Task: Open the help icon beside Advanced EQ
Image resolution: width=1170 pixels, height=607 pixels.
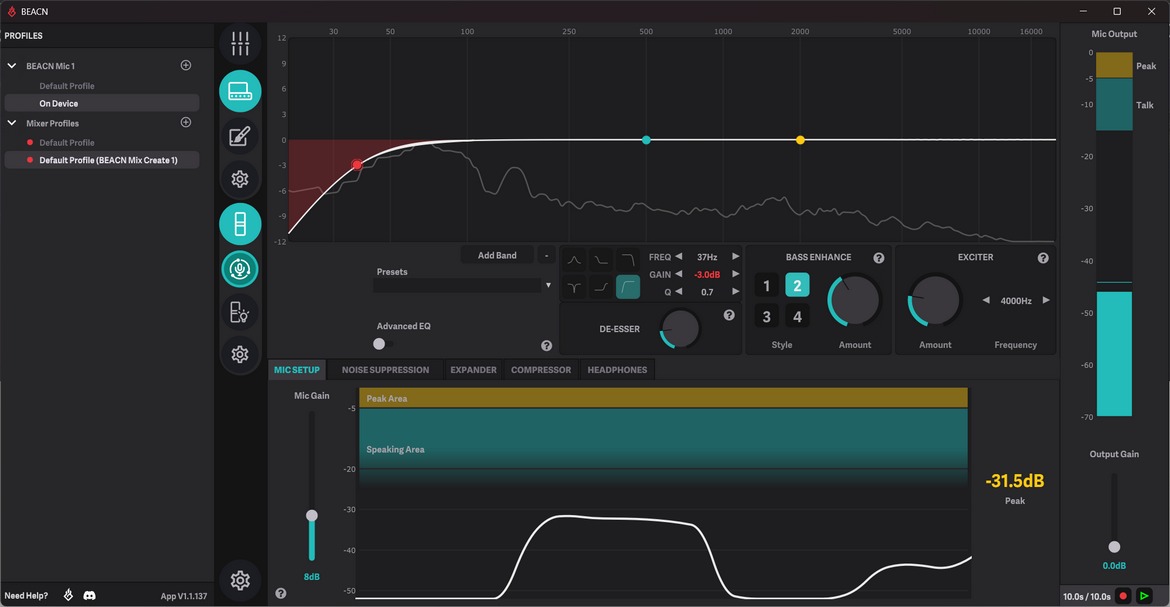Action: pyautogui.click(x=546, y=346)
